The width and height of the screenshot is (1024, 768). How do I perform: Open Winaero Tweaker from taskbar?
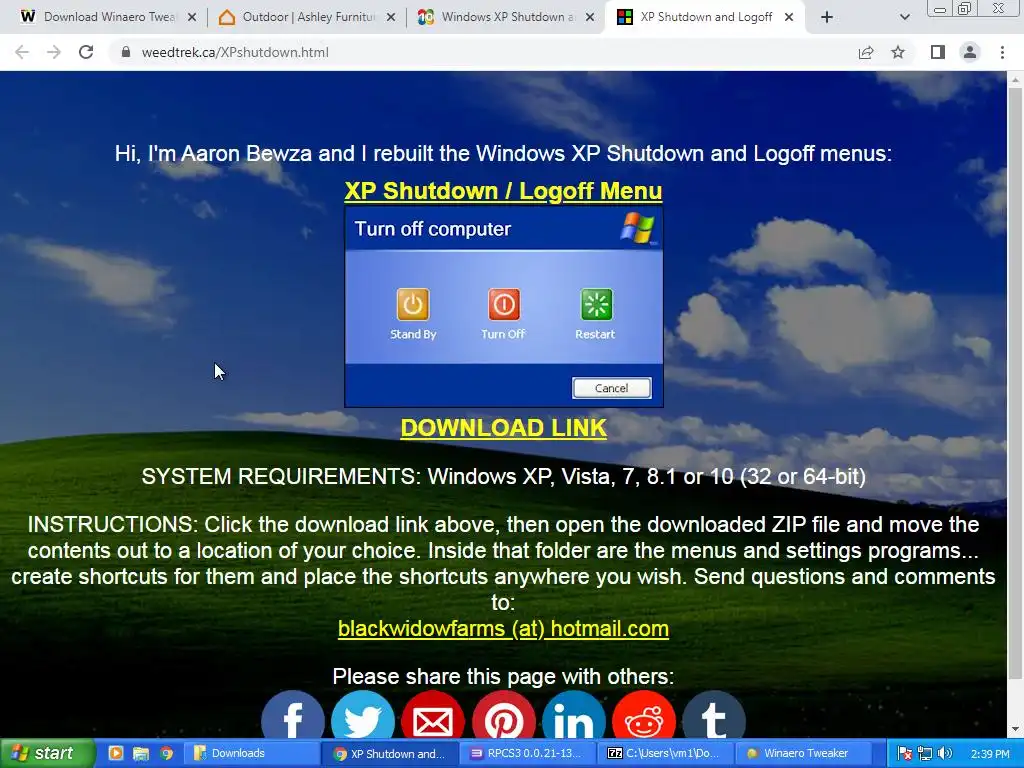pos(805,754)
